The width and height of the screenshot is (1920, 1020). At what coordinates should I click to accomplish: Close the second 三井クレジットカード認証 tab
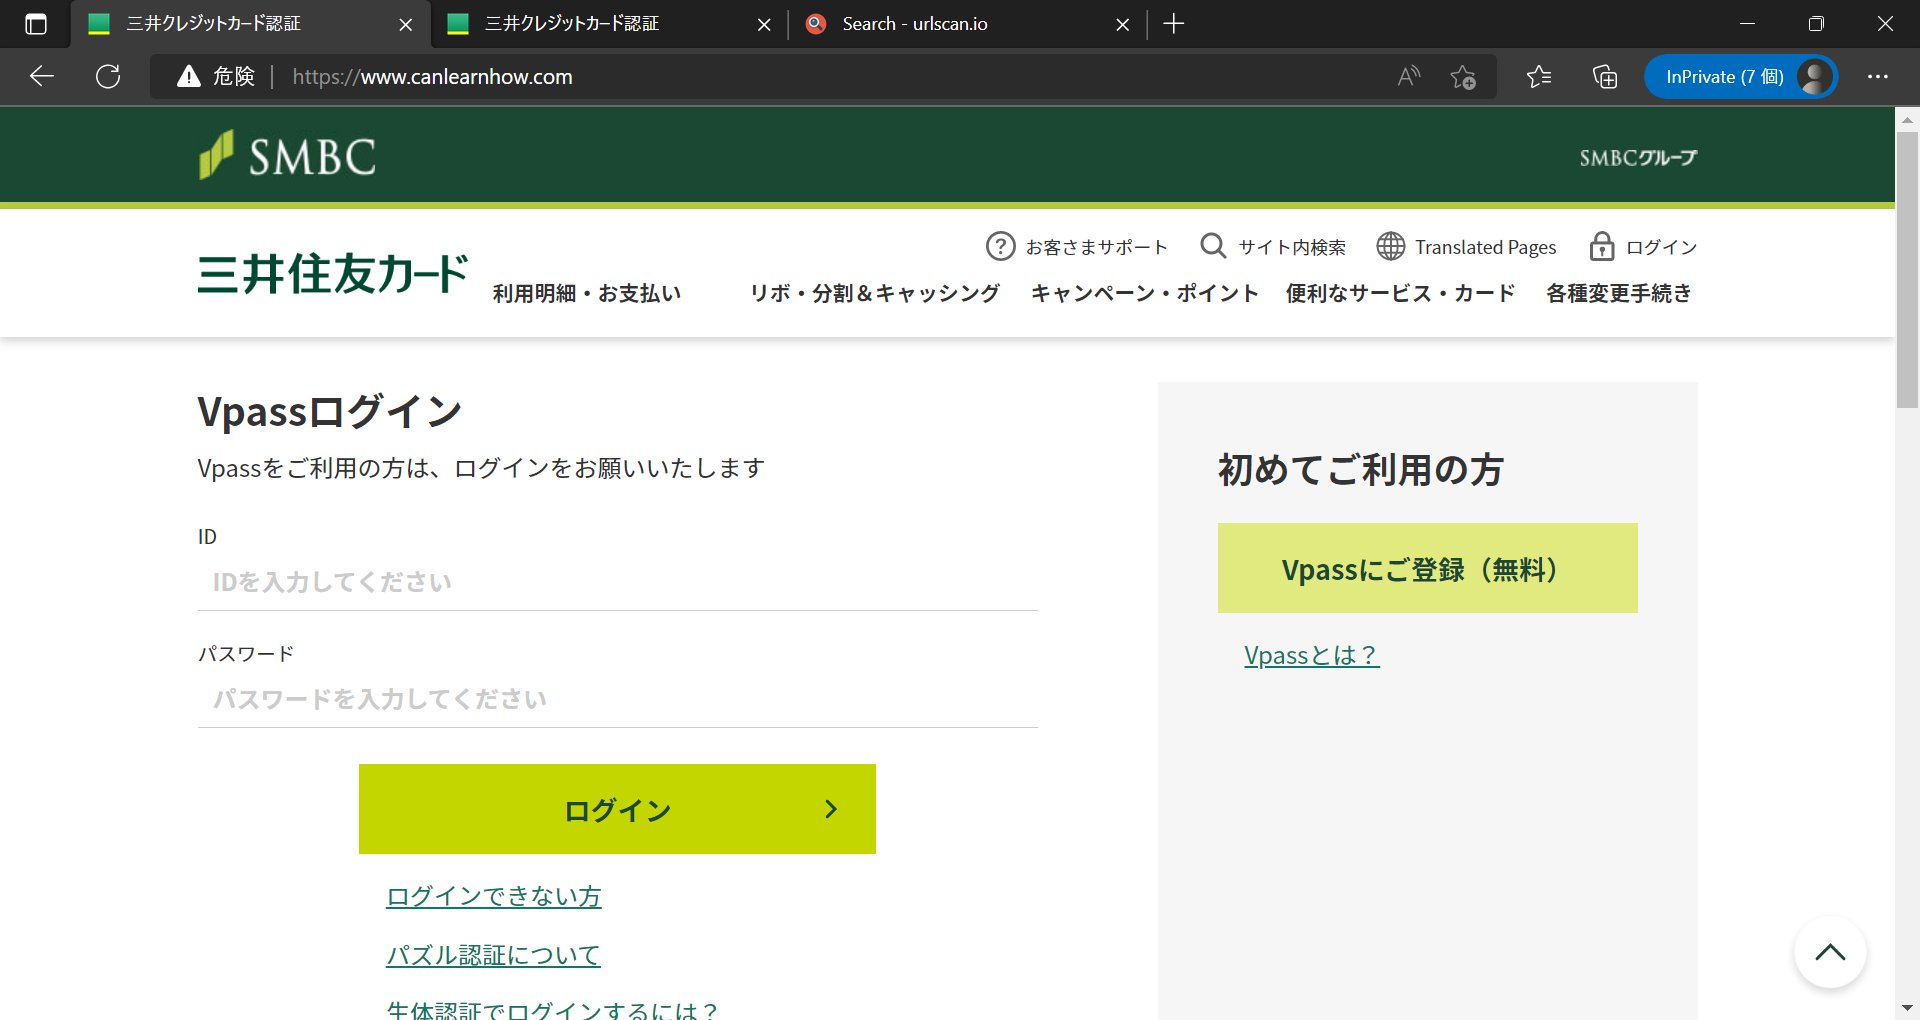pyautogui.click(x=764, y=24)
